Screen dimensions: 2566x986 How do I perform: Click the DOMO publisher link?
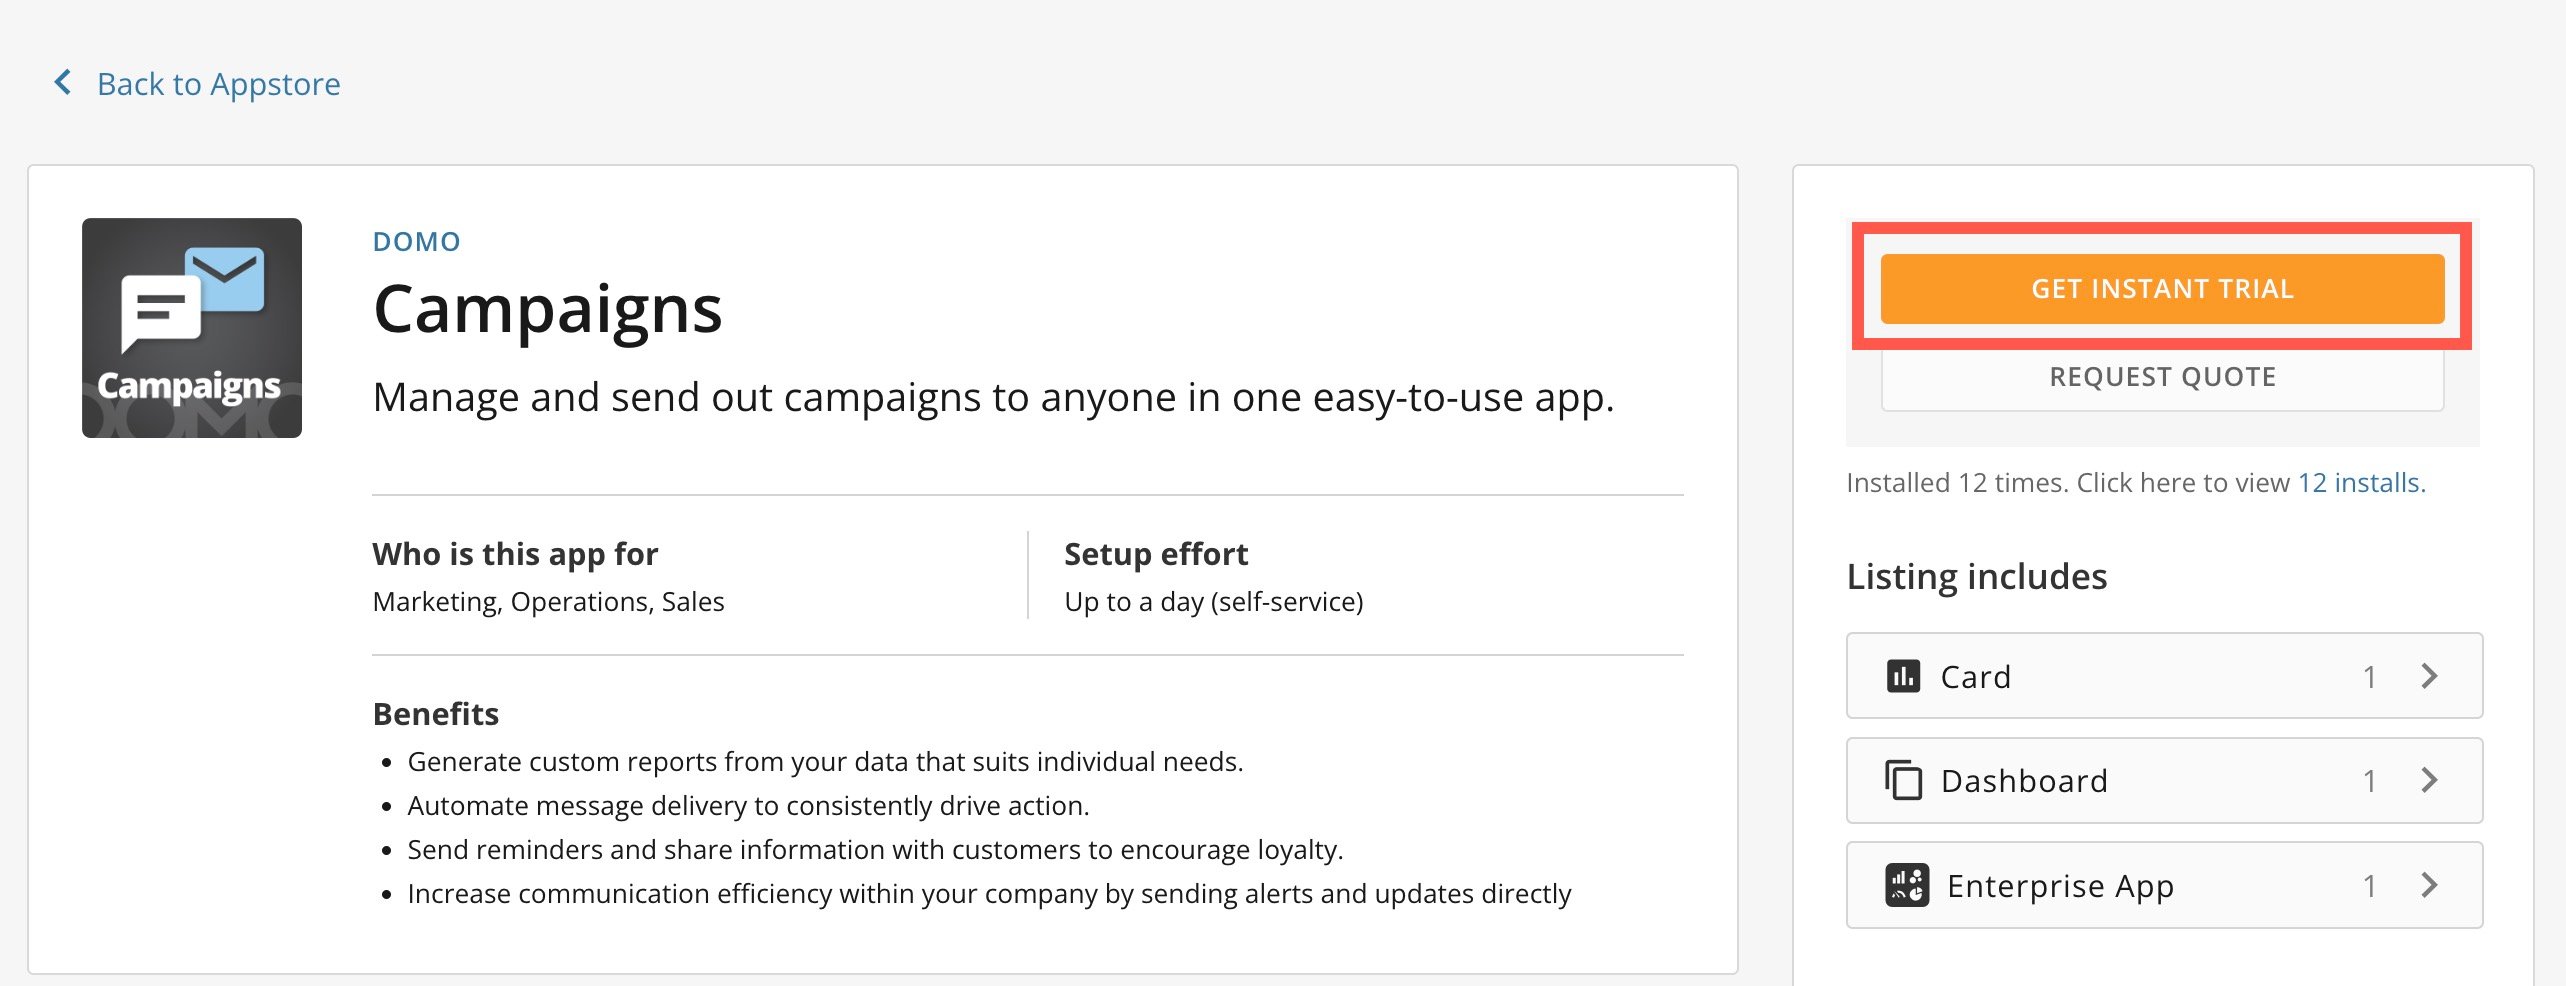(416, 242)
